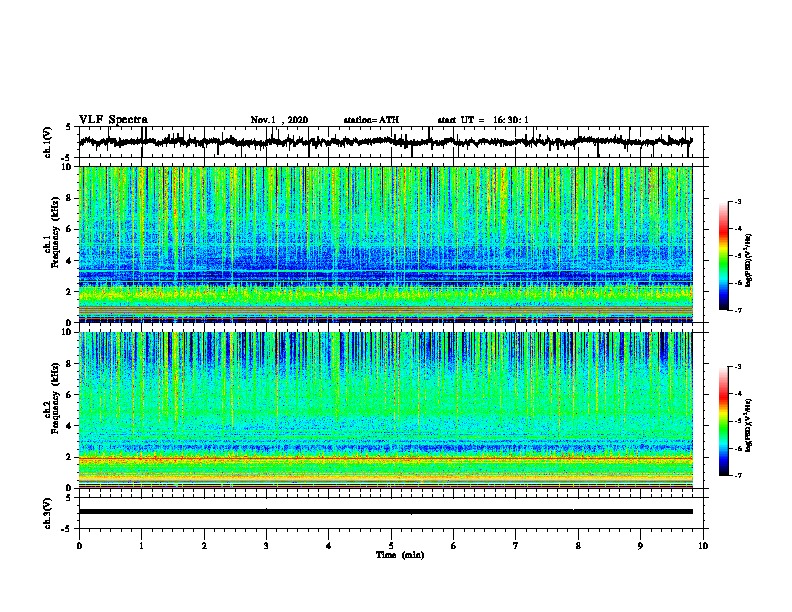Click the "8" kHz tick of ch.1 spectrogram
The width and height of the screenshot is (792, 612).
pos(69,198)
